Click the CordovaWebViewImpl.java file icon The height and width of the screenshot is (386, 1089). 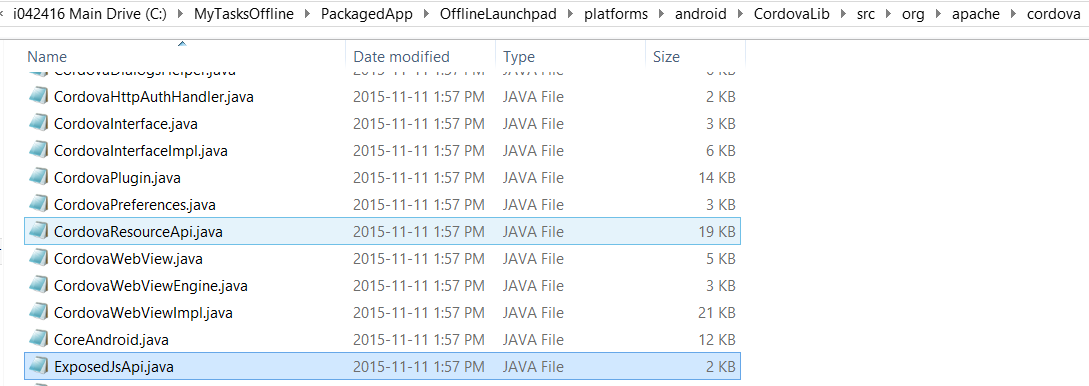click(38, 312)
